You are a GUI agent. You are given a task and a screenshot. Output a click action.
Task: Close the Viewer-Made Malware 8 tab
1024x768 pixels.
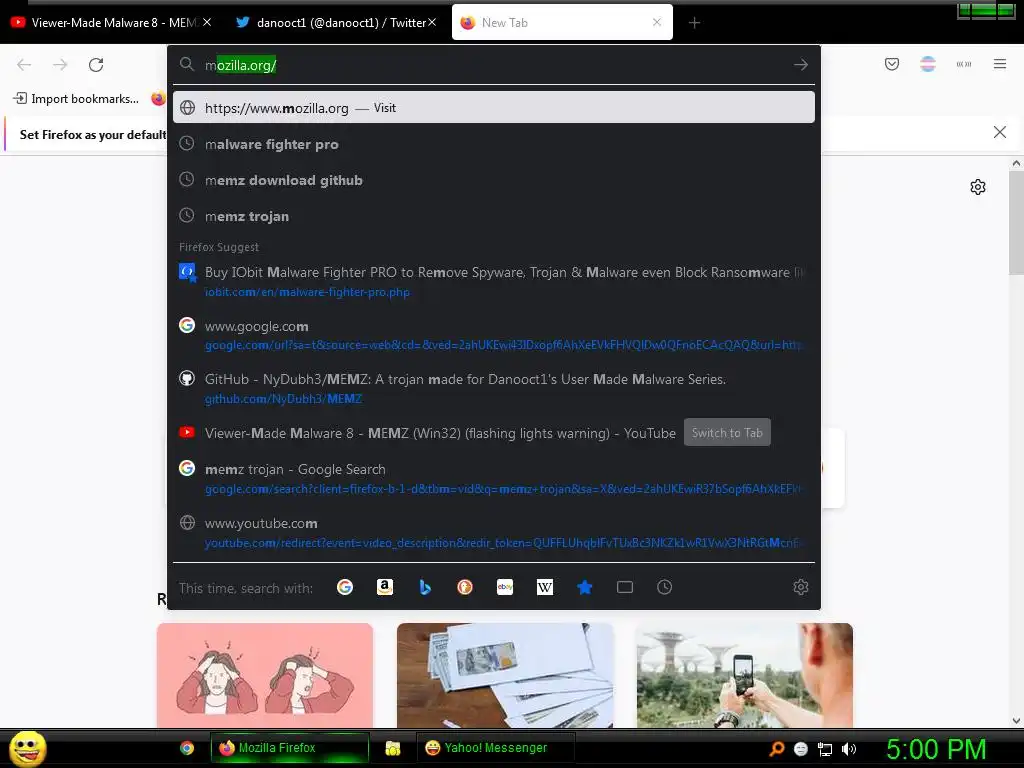207,22
